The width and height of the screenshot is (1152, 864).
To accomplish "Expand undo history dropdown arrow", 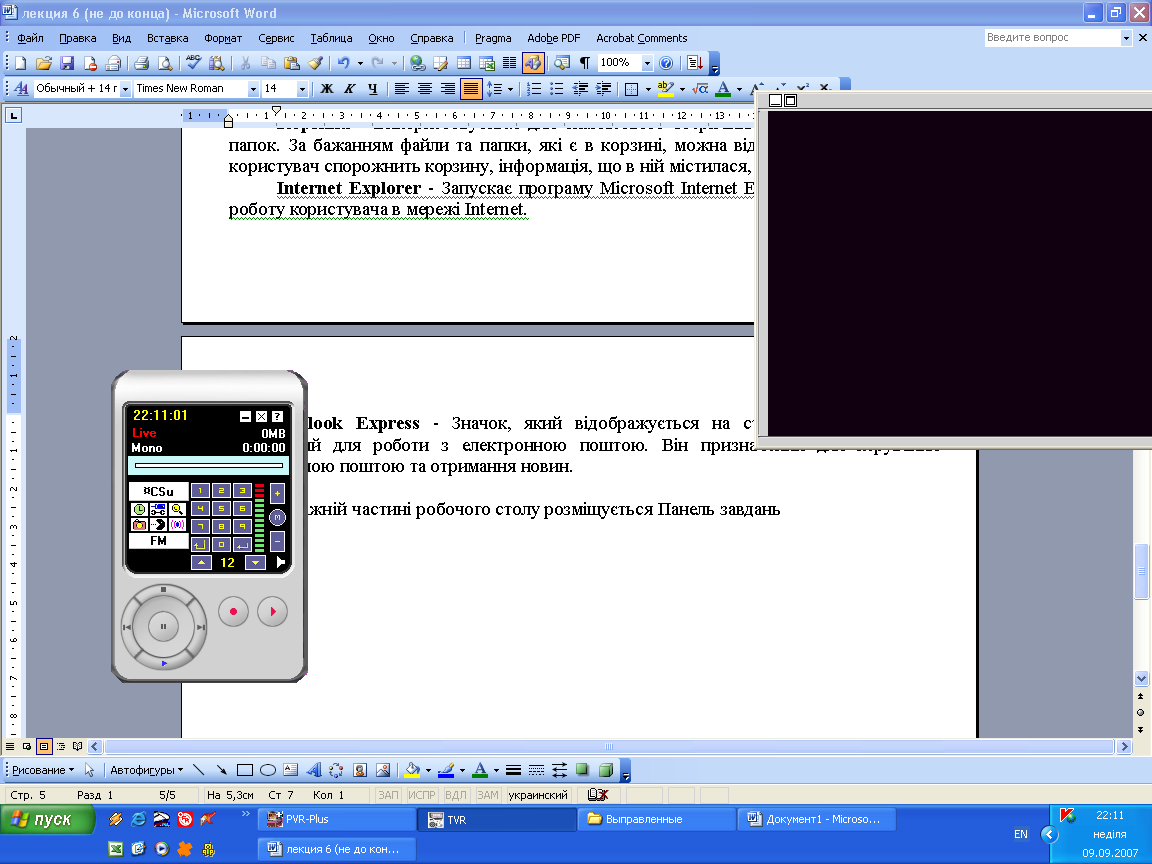I will click(x=360, y=63).
